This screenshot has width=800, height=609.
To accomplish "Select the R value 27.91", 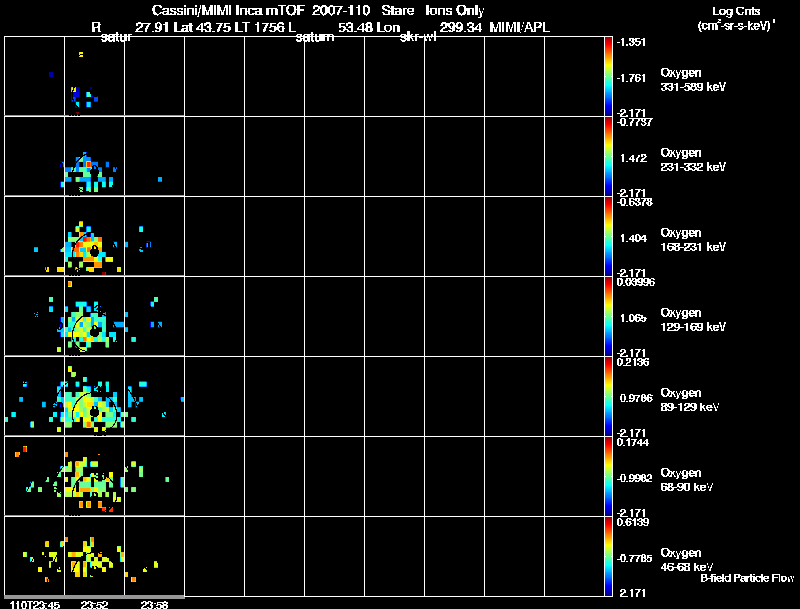I will 152,28.
